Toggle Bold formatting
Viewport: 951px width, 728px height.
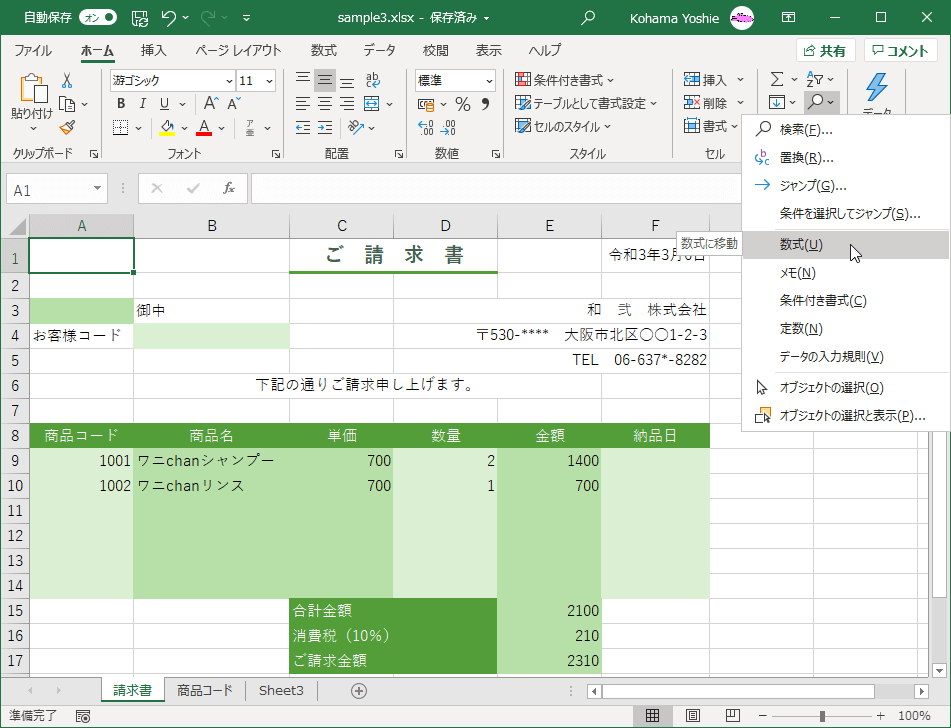coord(121,104)
